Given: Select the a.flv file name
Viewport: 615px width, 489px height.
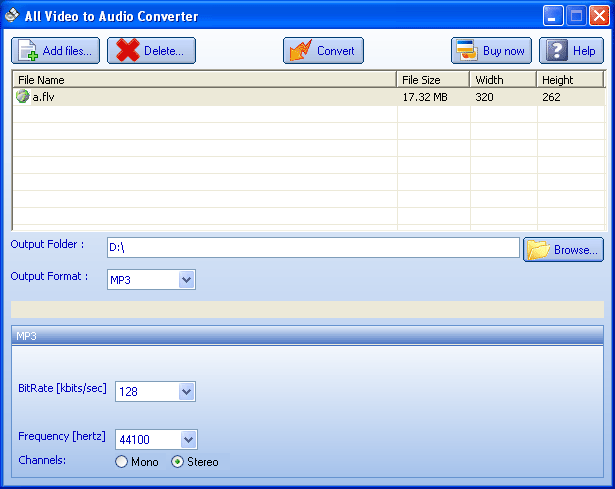Looking at the screenshot, I should tap(43, 97).
